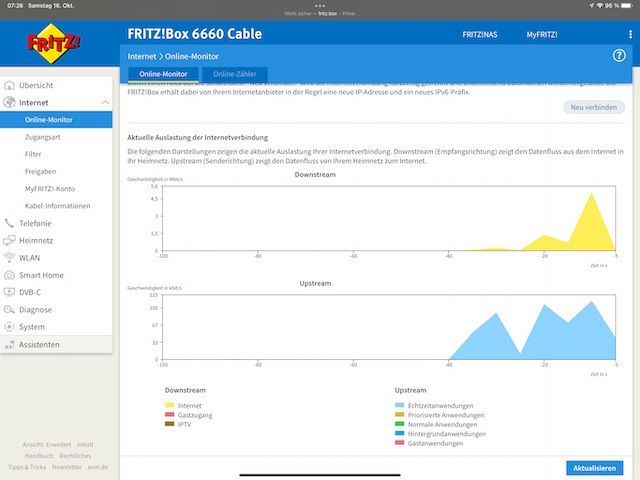The image size is (640, 480).
Task: Open the Diagnose menu
Action: [x=36, y=310]
